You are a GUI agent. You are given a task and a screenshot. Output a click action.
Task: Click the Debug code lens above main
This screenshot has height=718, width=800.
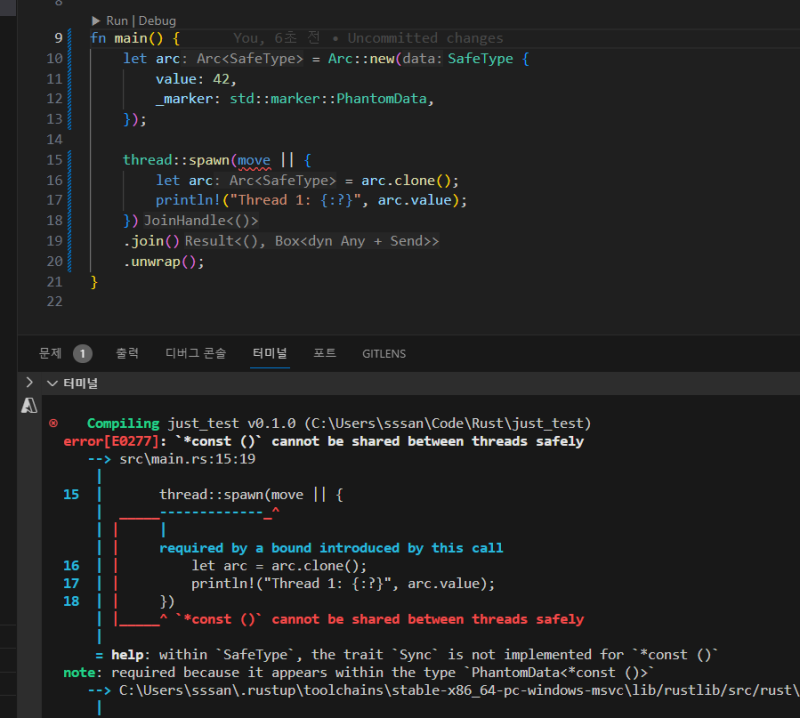(157, 20)
